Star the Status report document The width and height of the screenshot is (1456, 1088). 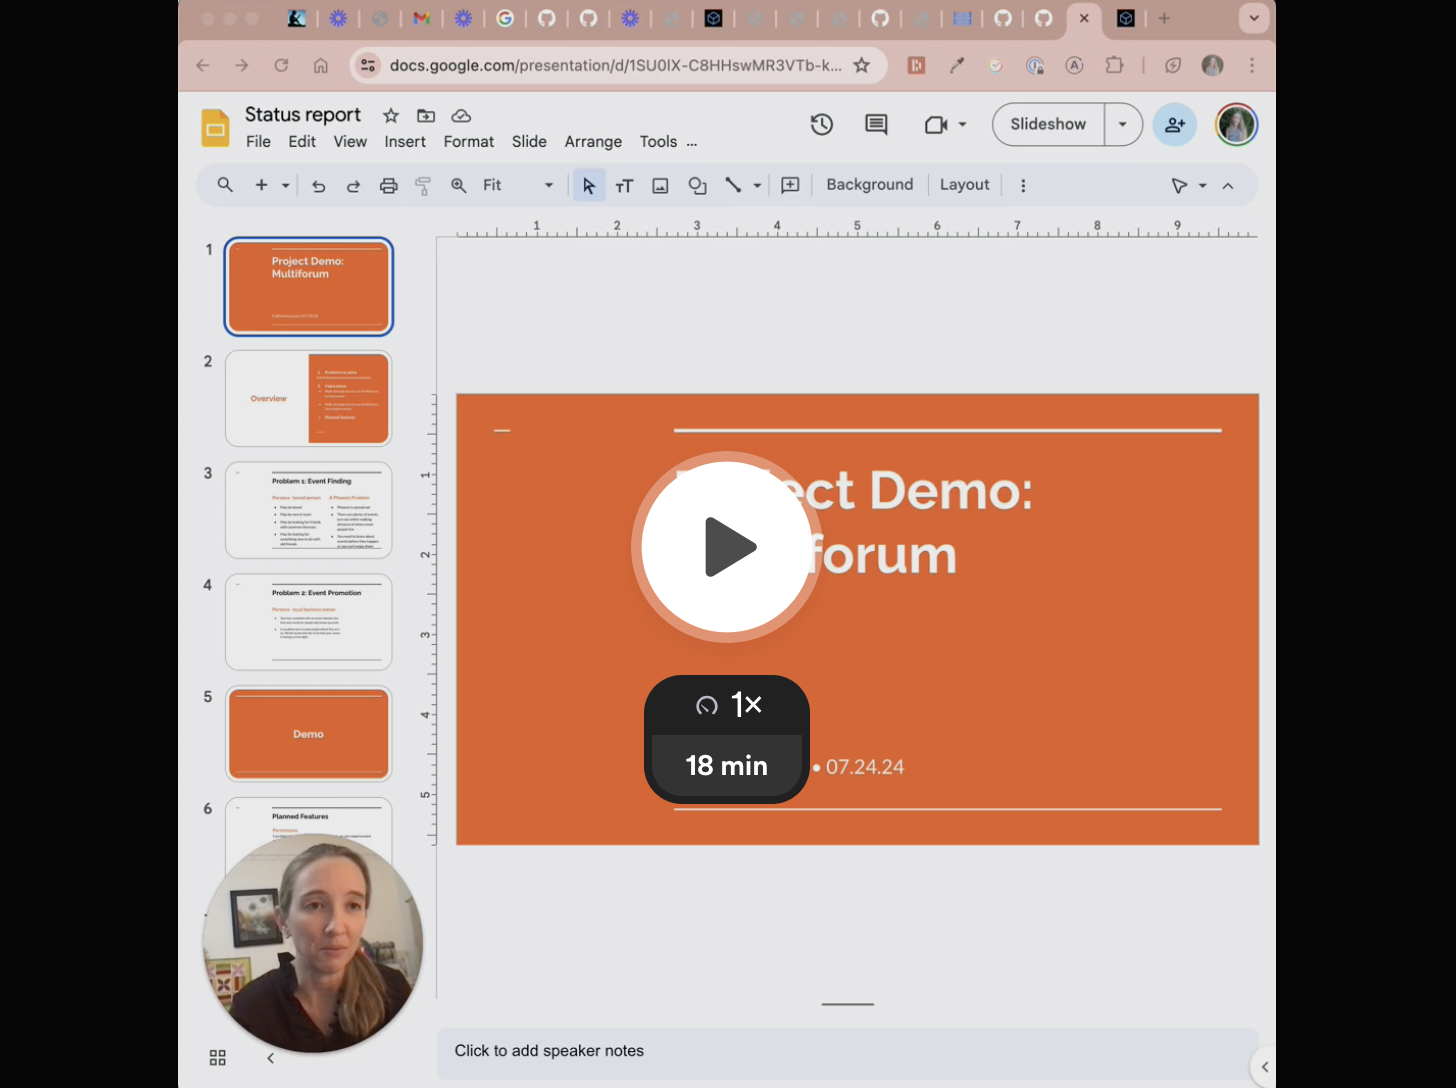coord(391,115)
